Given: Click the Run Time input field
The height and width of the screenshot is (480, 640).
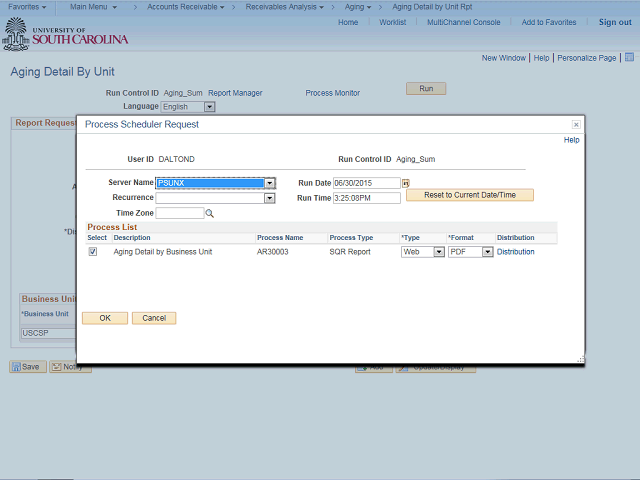Looking at the screenshot, I should tap(367, 198).
